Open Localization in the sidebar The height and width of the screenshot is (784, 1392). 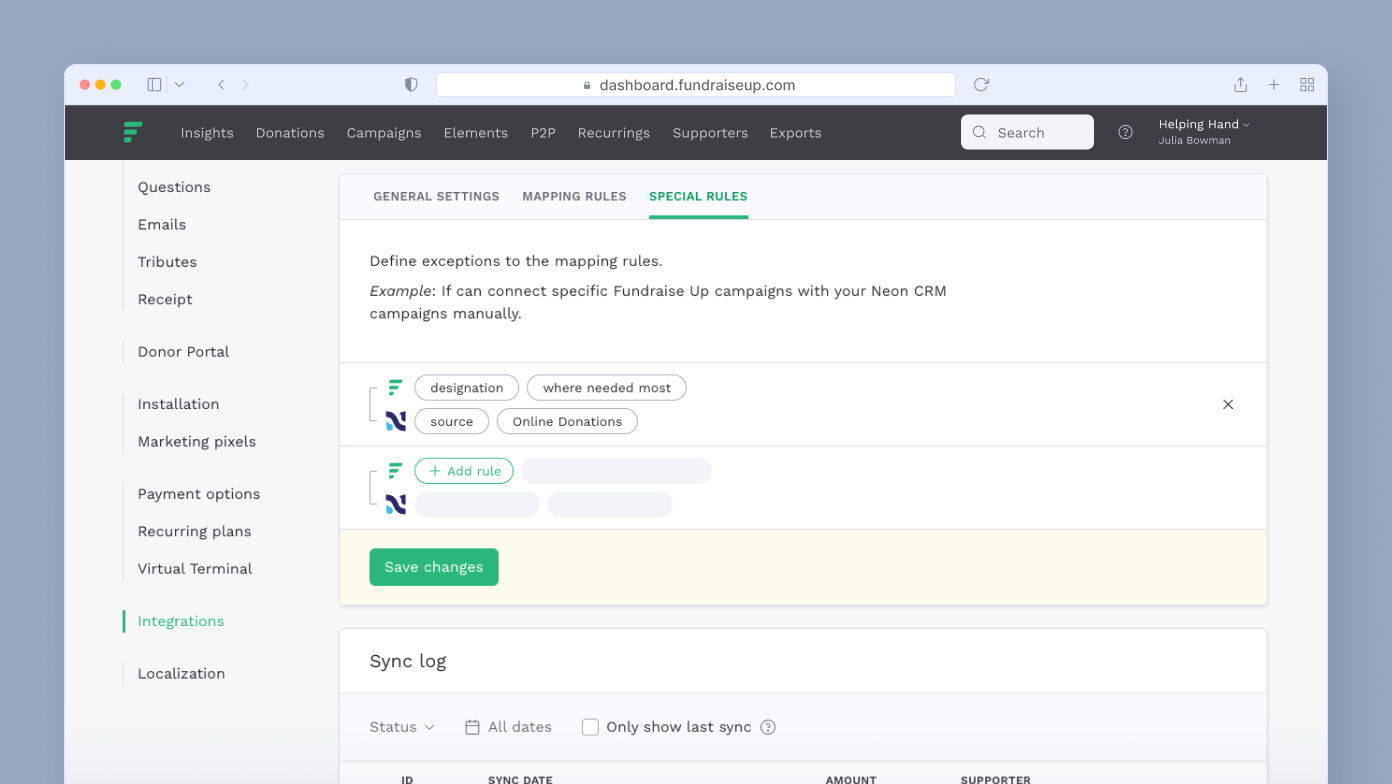181,674
